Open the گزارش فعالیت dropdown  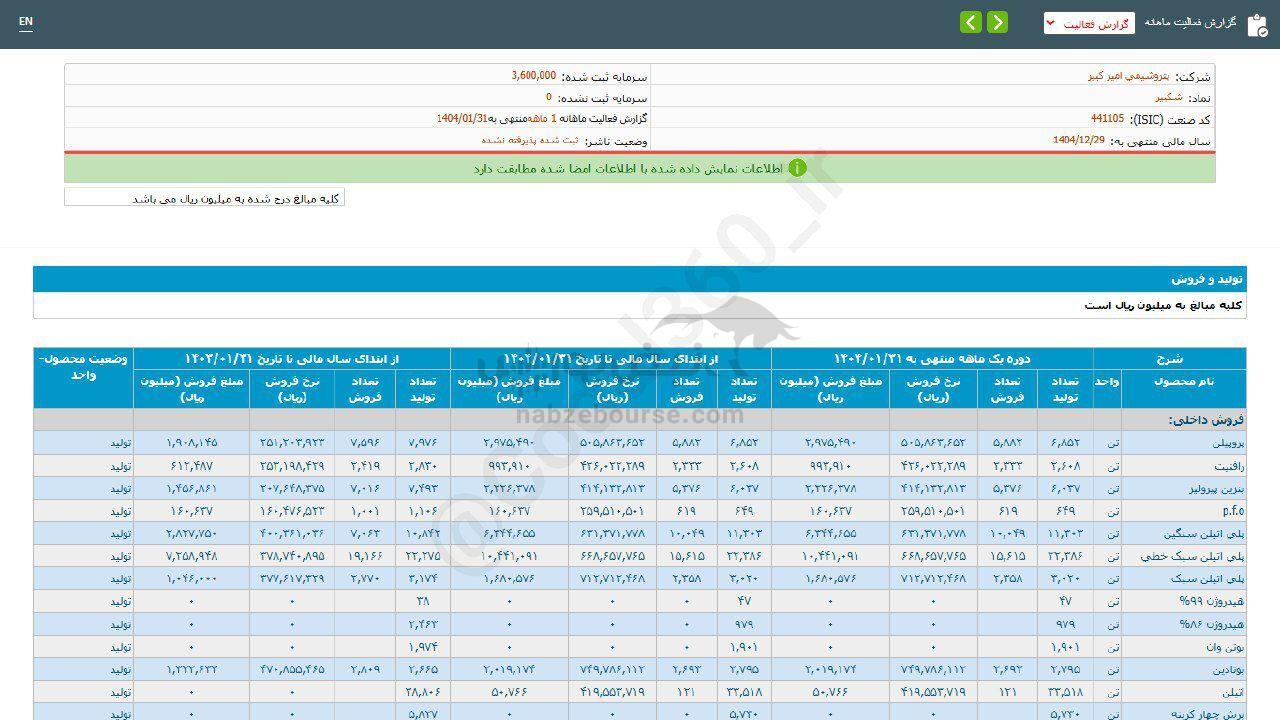1089,23
